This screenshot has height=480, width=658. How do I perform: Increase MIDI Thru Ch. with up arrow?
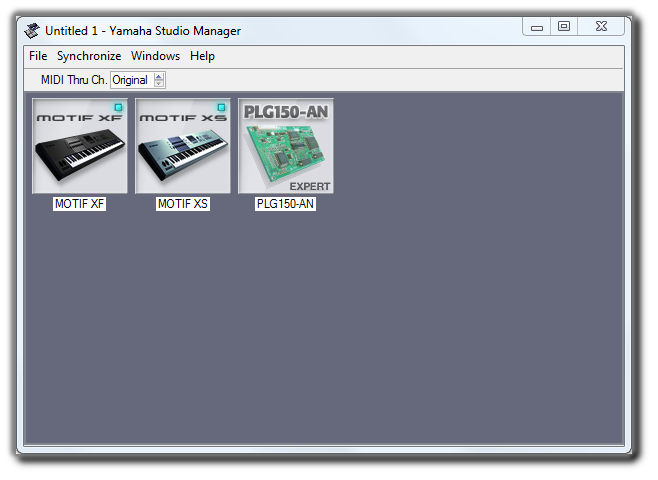coord(159,76)
